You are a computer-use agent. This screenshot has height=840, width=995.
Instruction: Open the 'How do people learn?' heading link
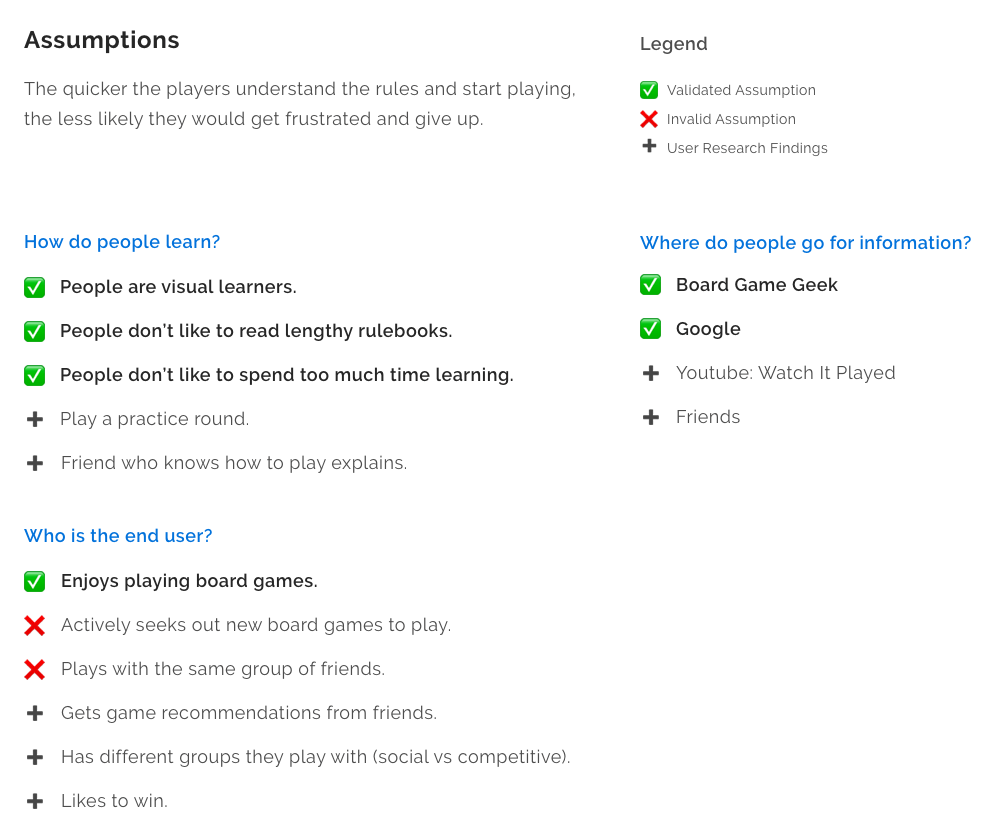pos(122,242)
